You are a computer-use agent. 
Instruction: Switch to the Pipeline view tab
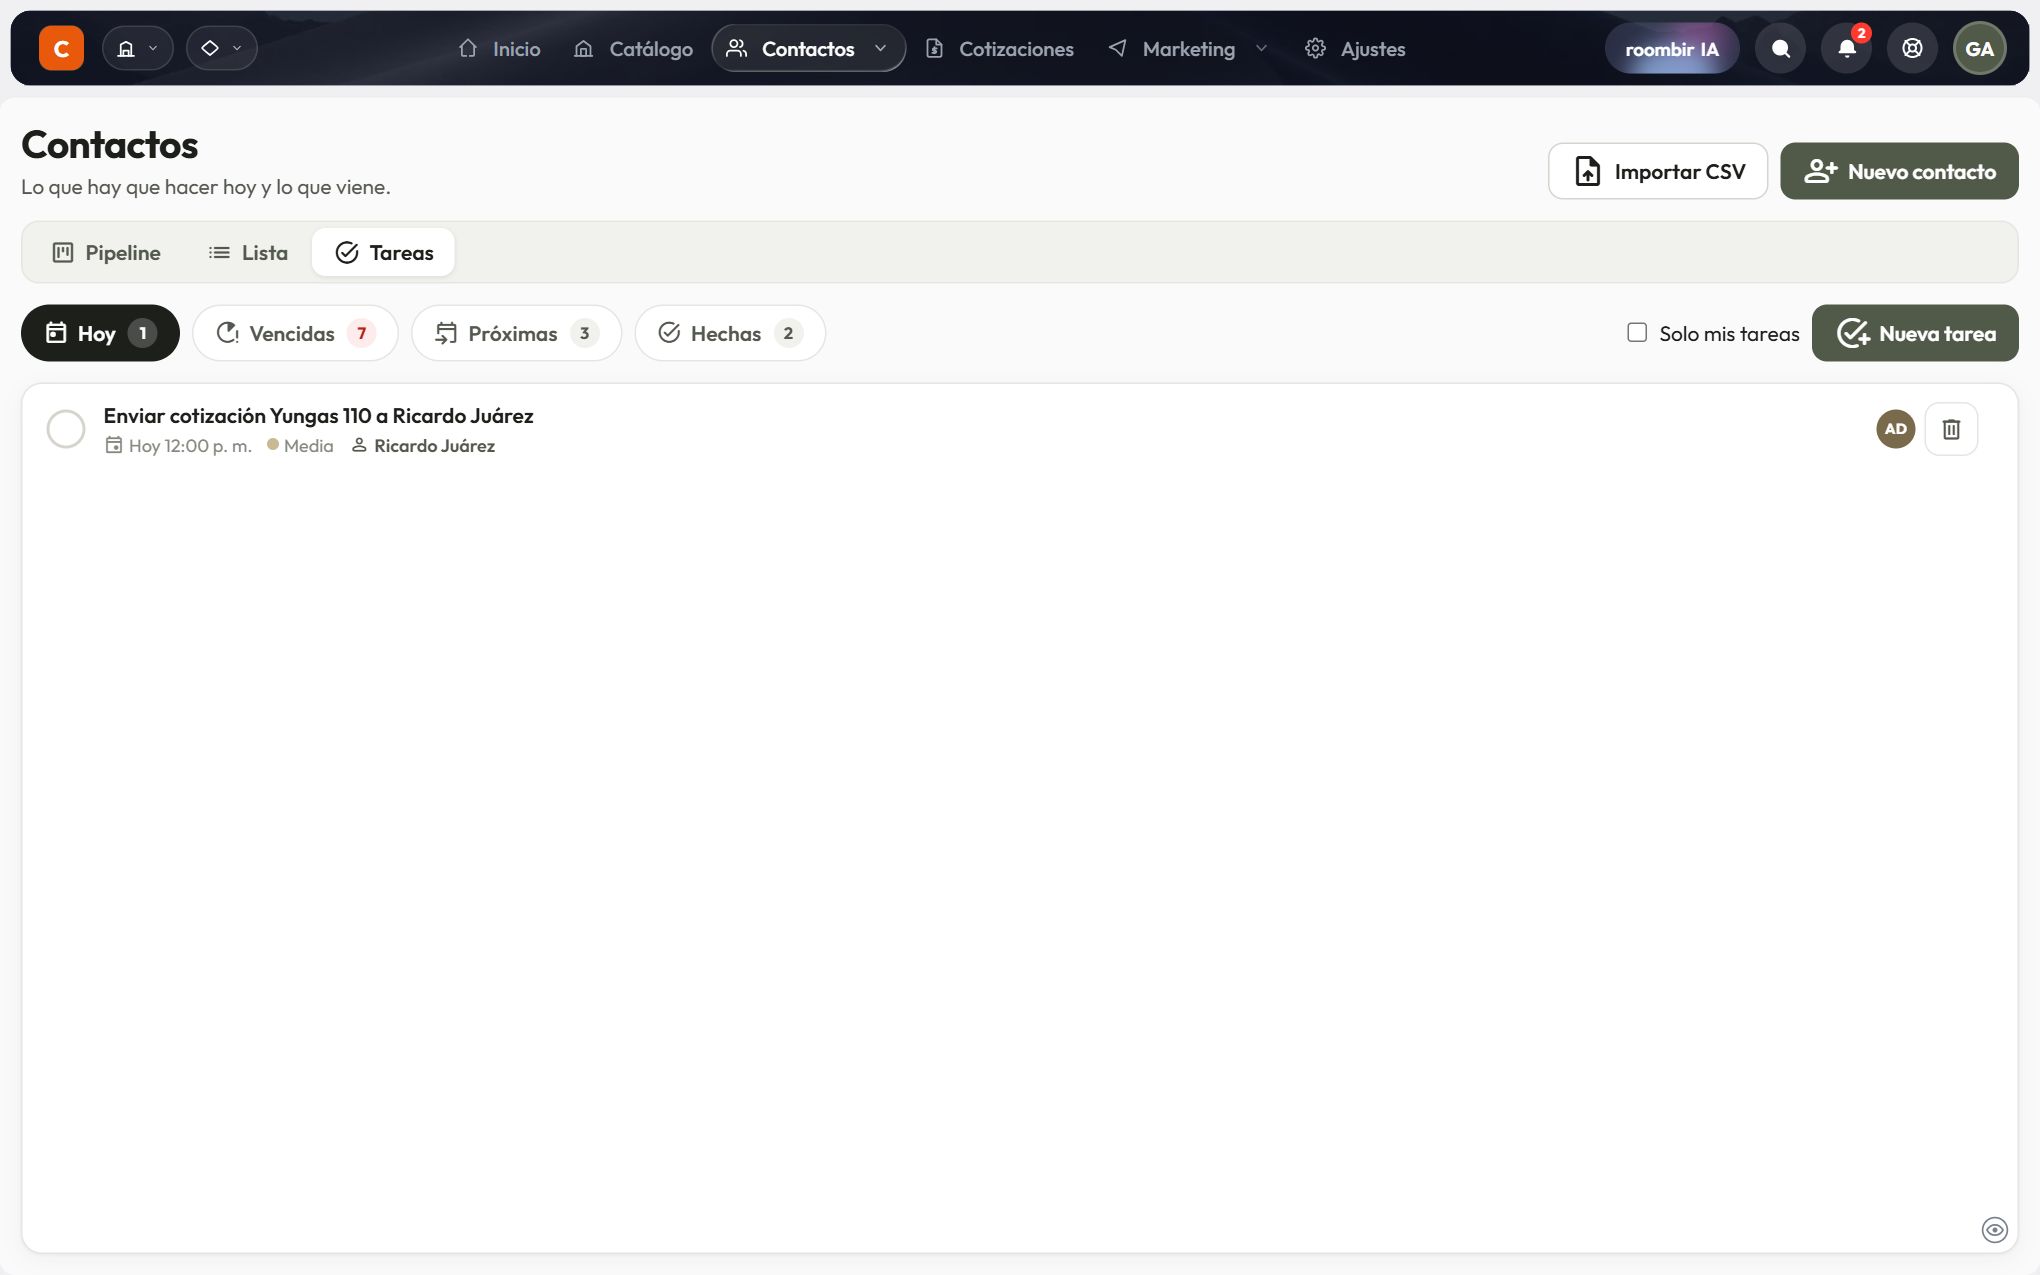coord(106,252)
